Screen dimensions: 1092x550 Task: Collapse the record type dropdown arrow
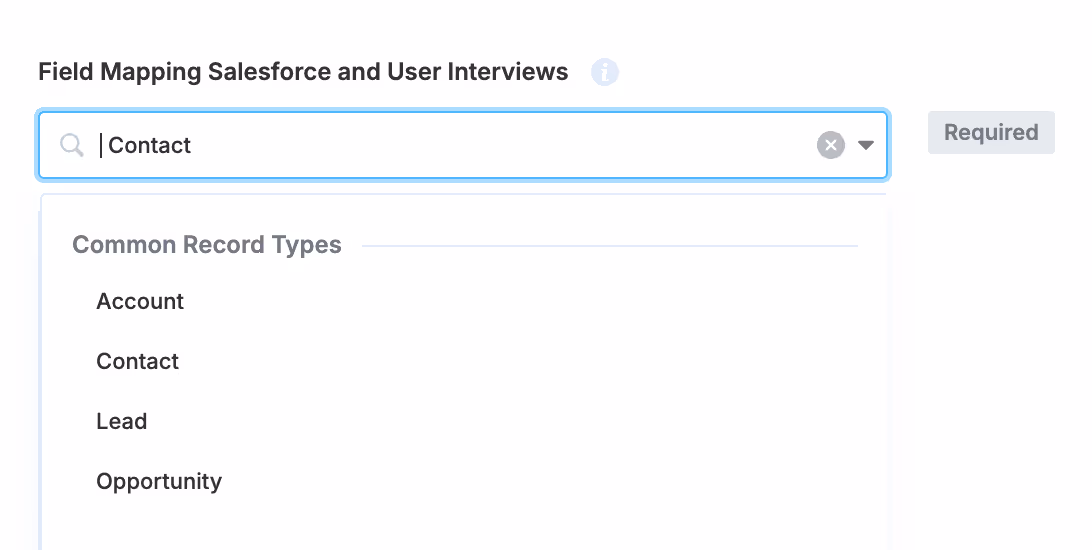tap(866, 146)
